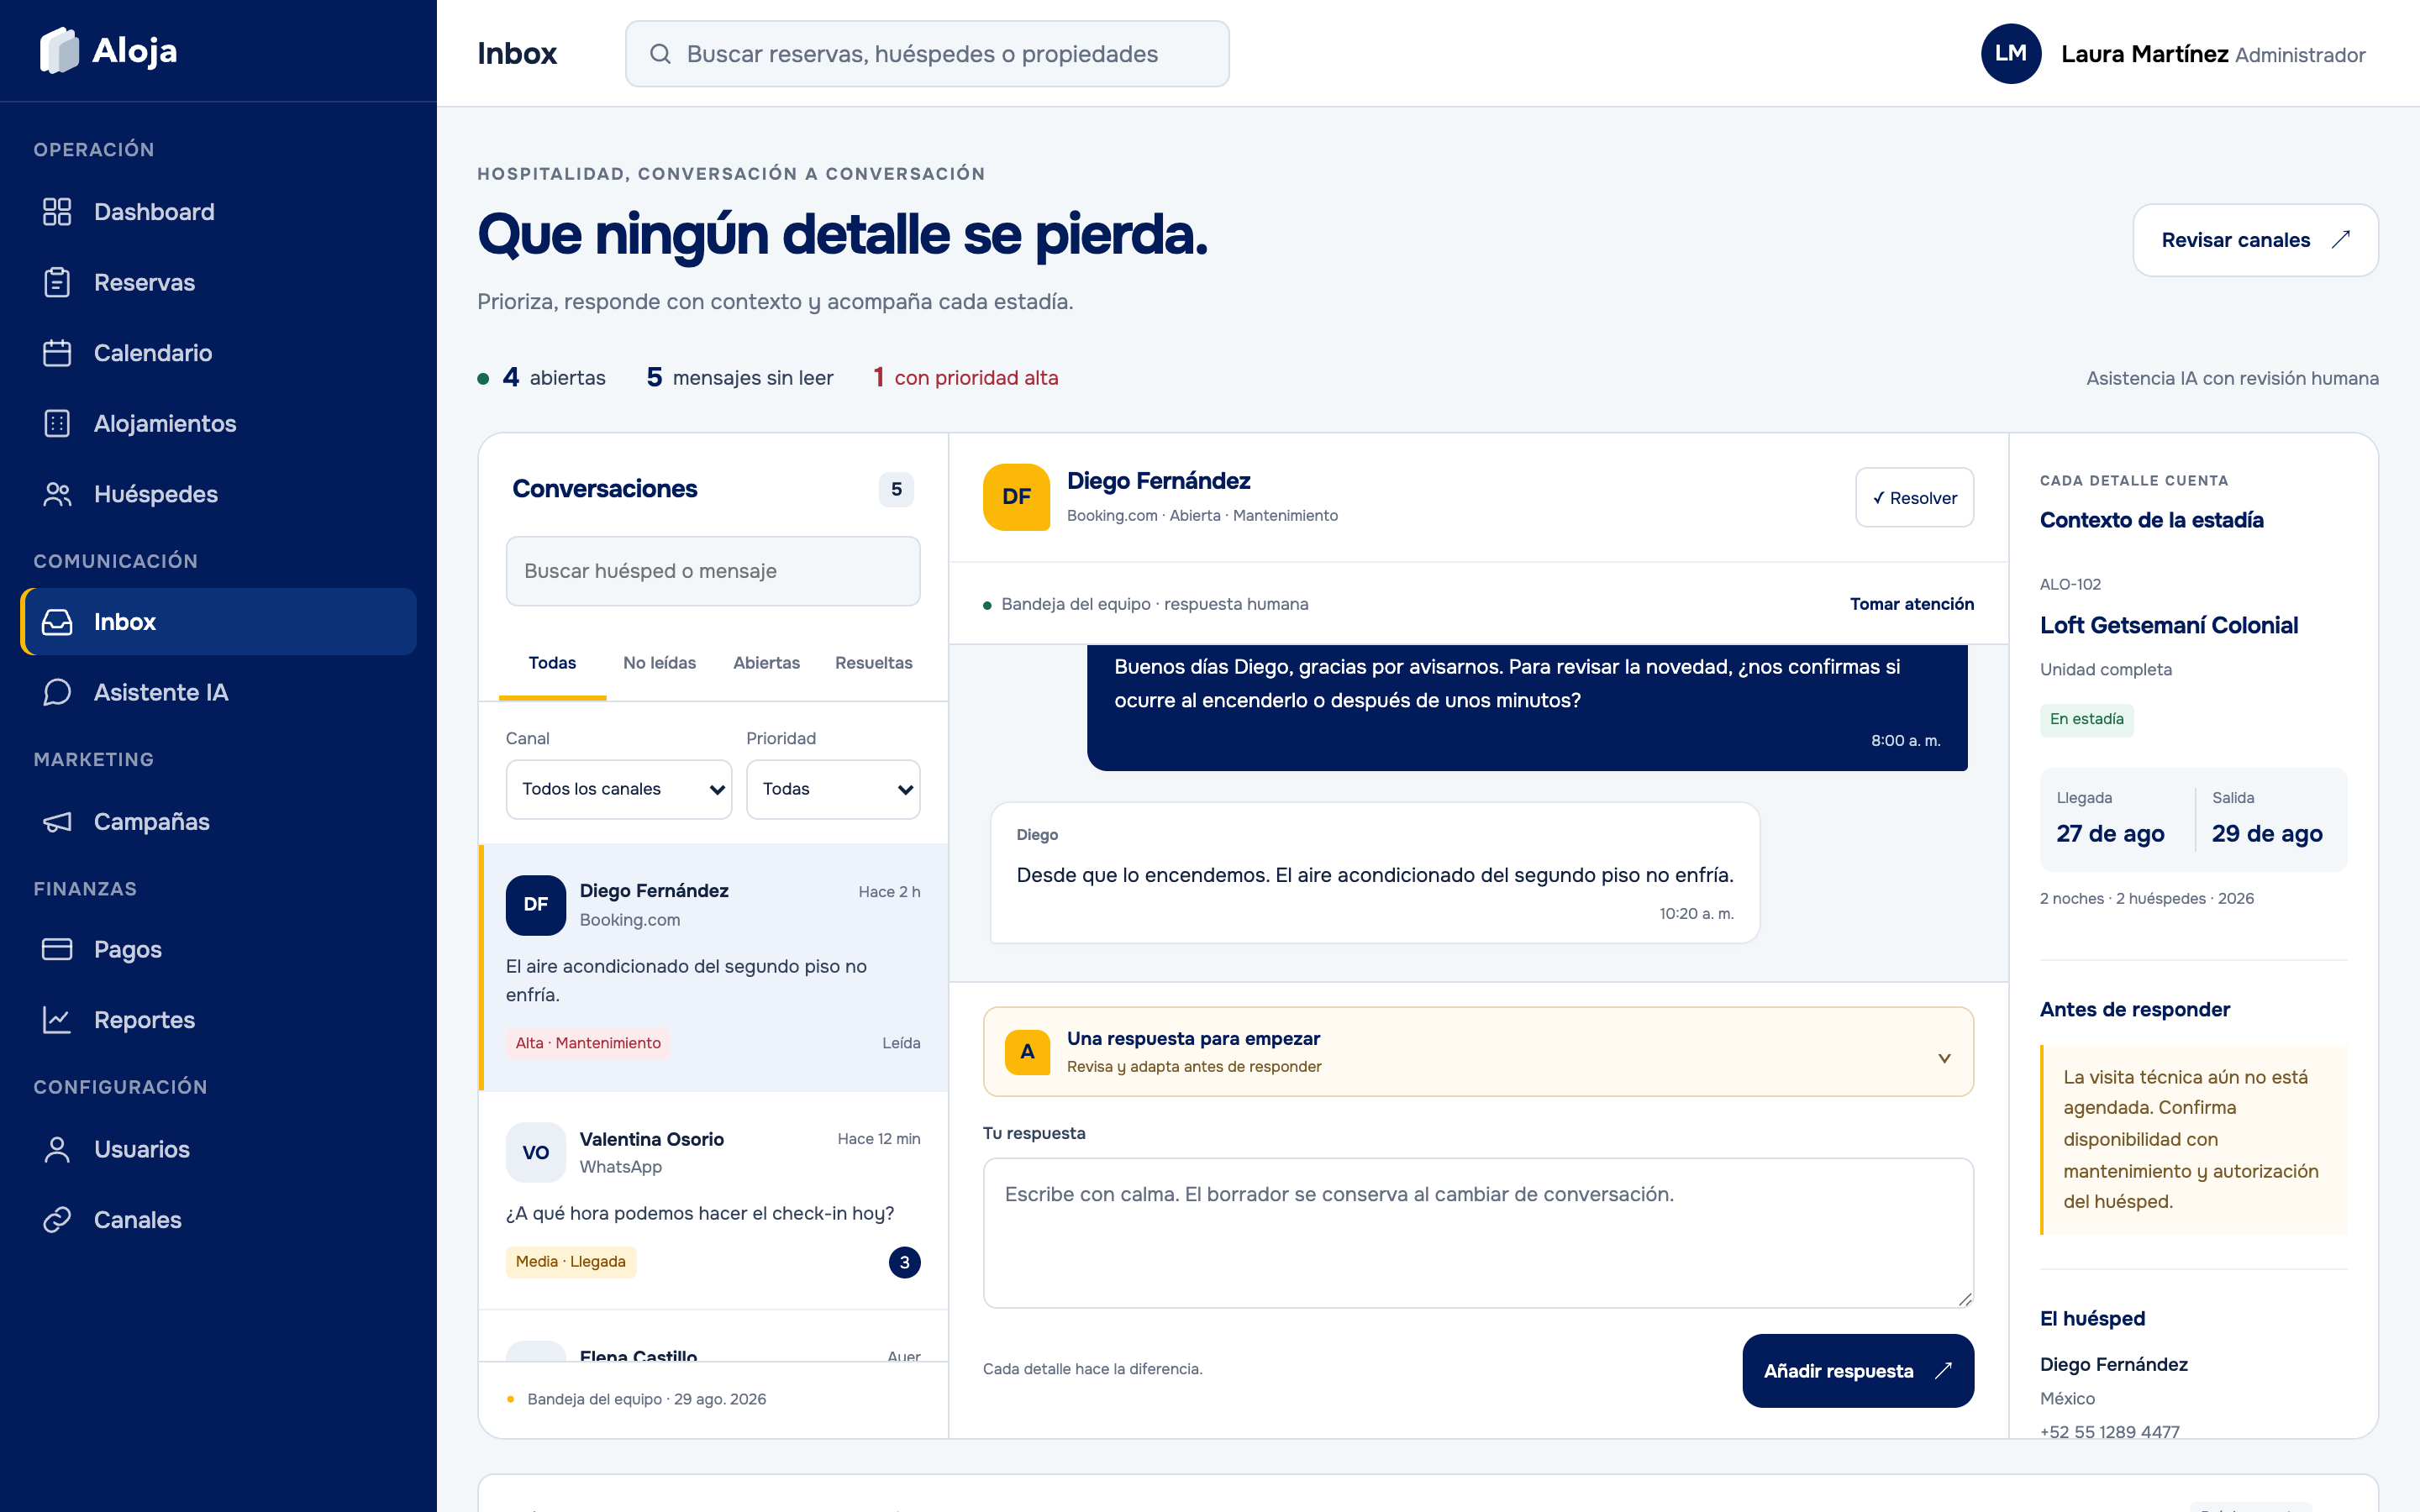Screen dimensions: 2420x1512
Task: Open Pagos via the credit card icon
Action: pyautogui.click(x=57, y=949)
